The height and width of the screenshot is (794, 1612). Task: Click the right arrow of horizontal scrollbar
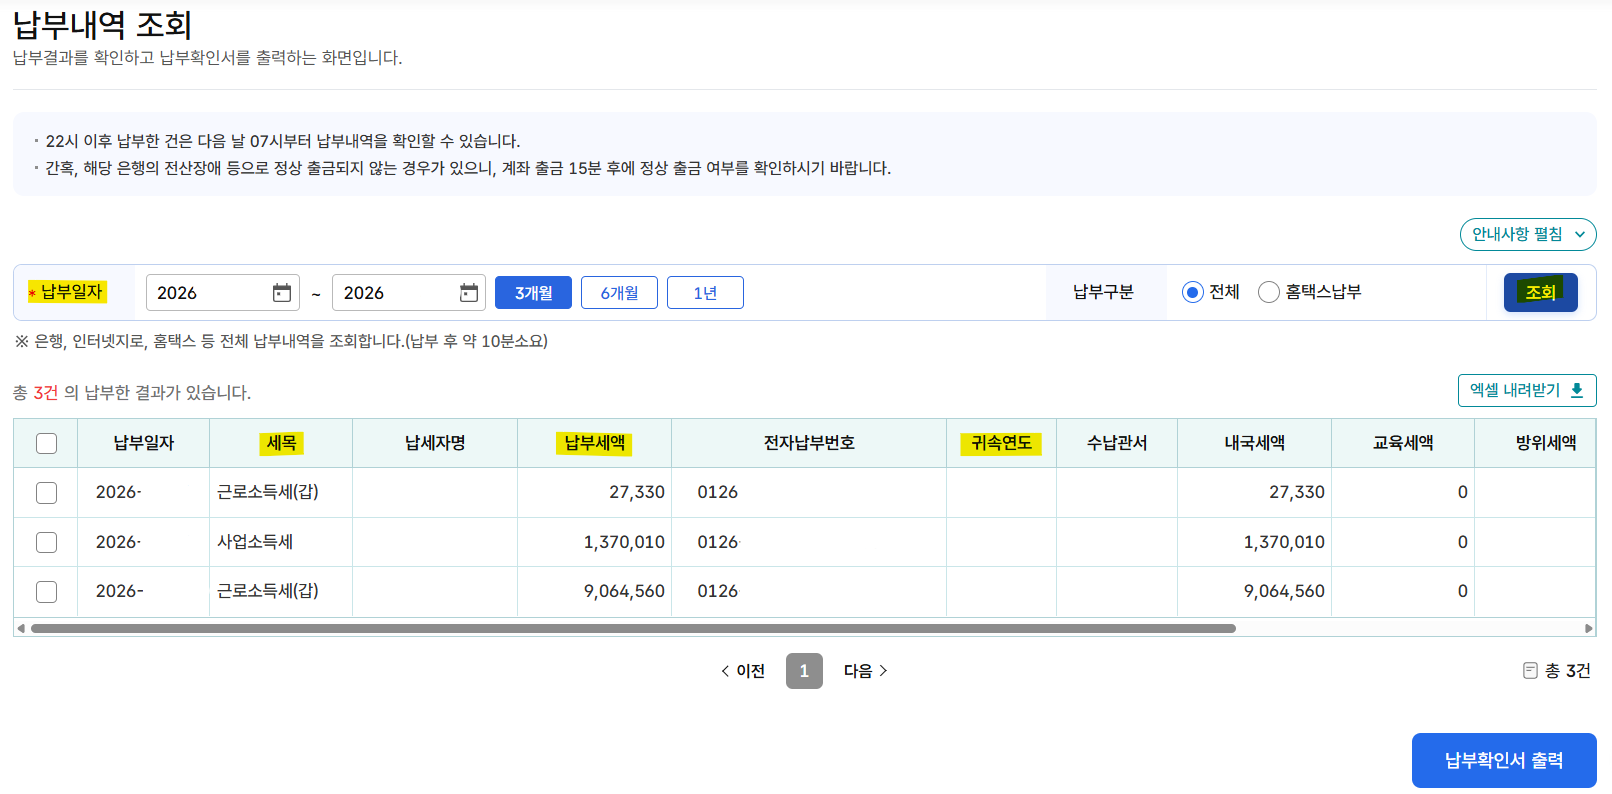(1589, 629)
